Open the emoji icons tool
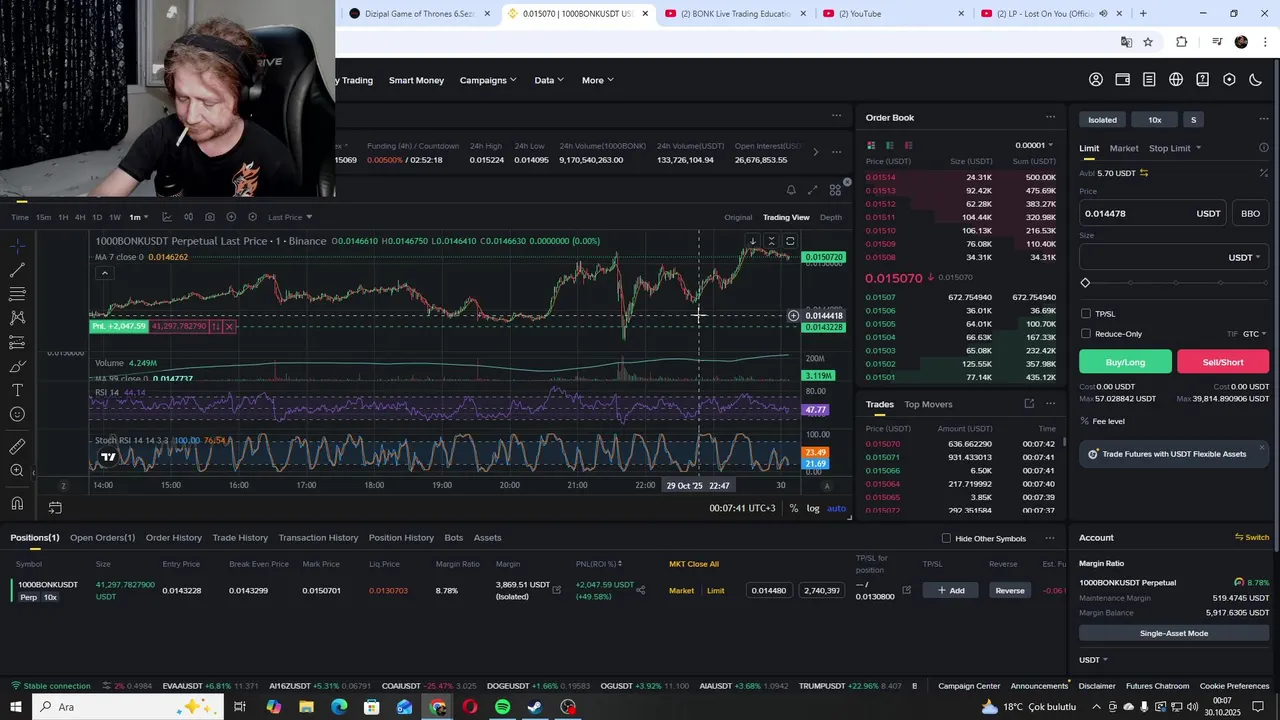Image resolution: width=1280 pixels, height=720 pixels. [x=17, y=414]
